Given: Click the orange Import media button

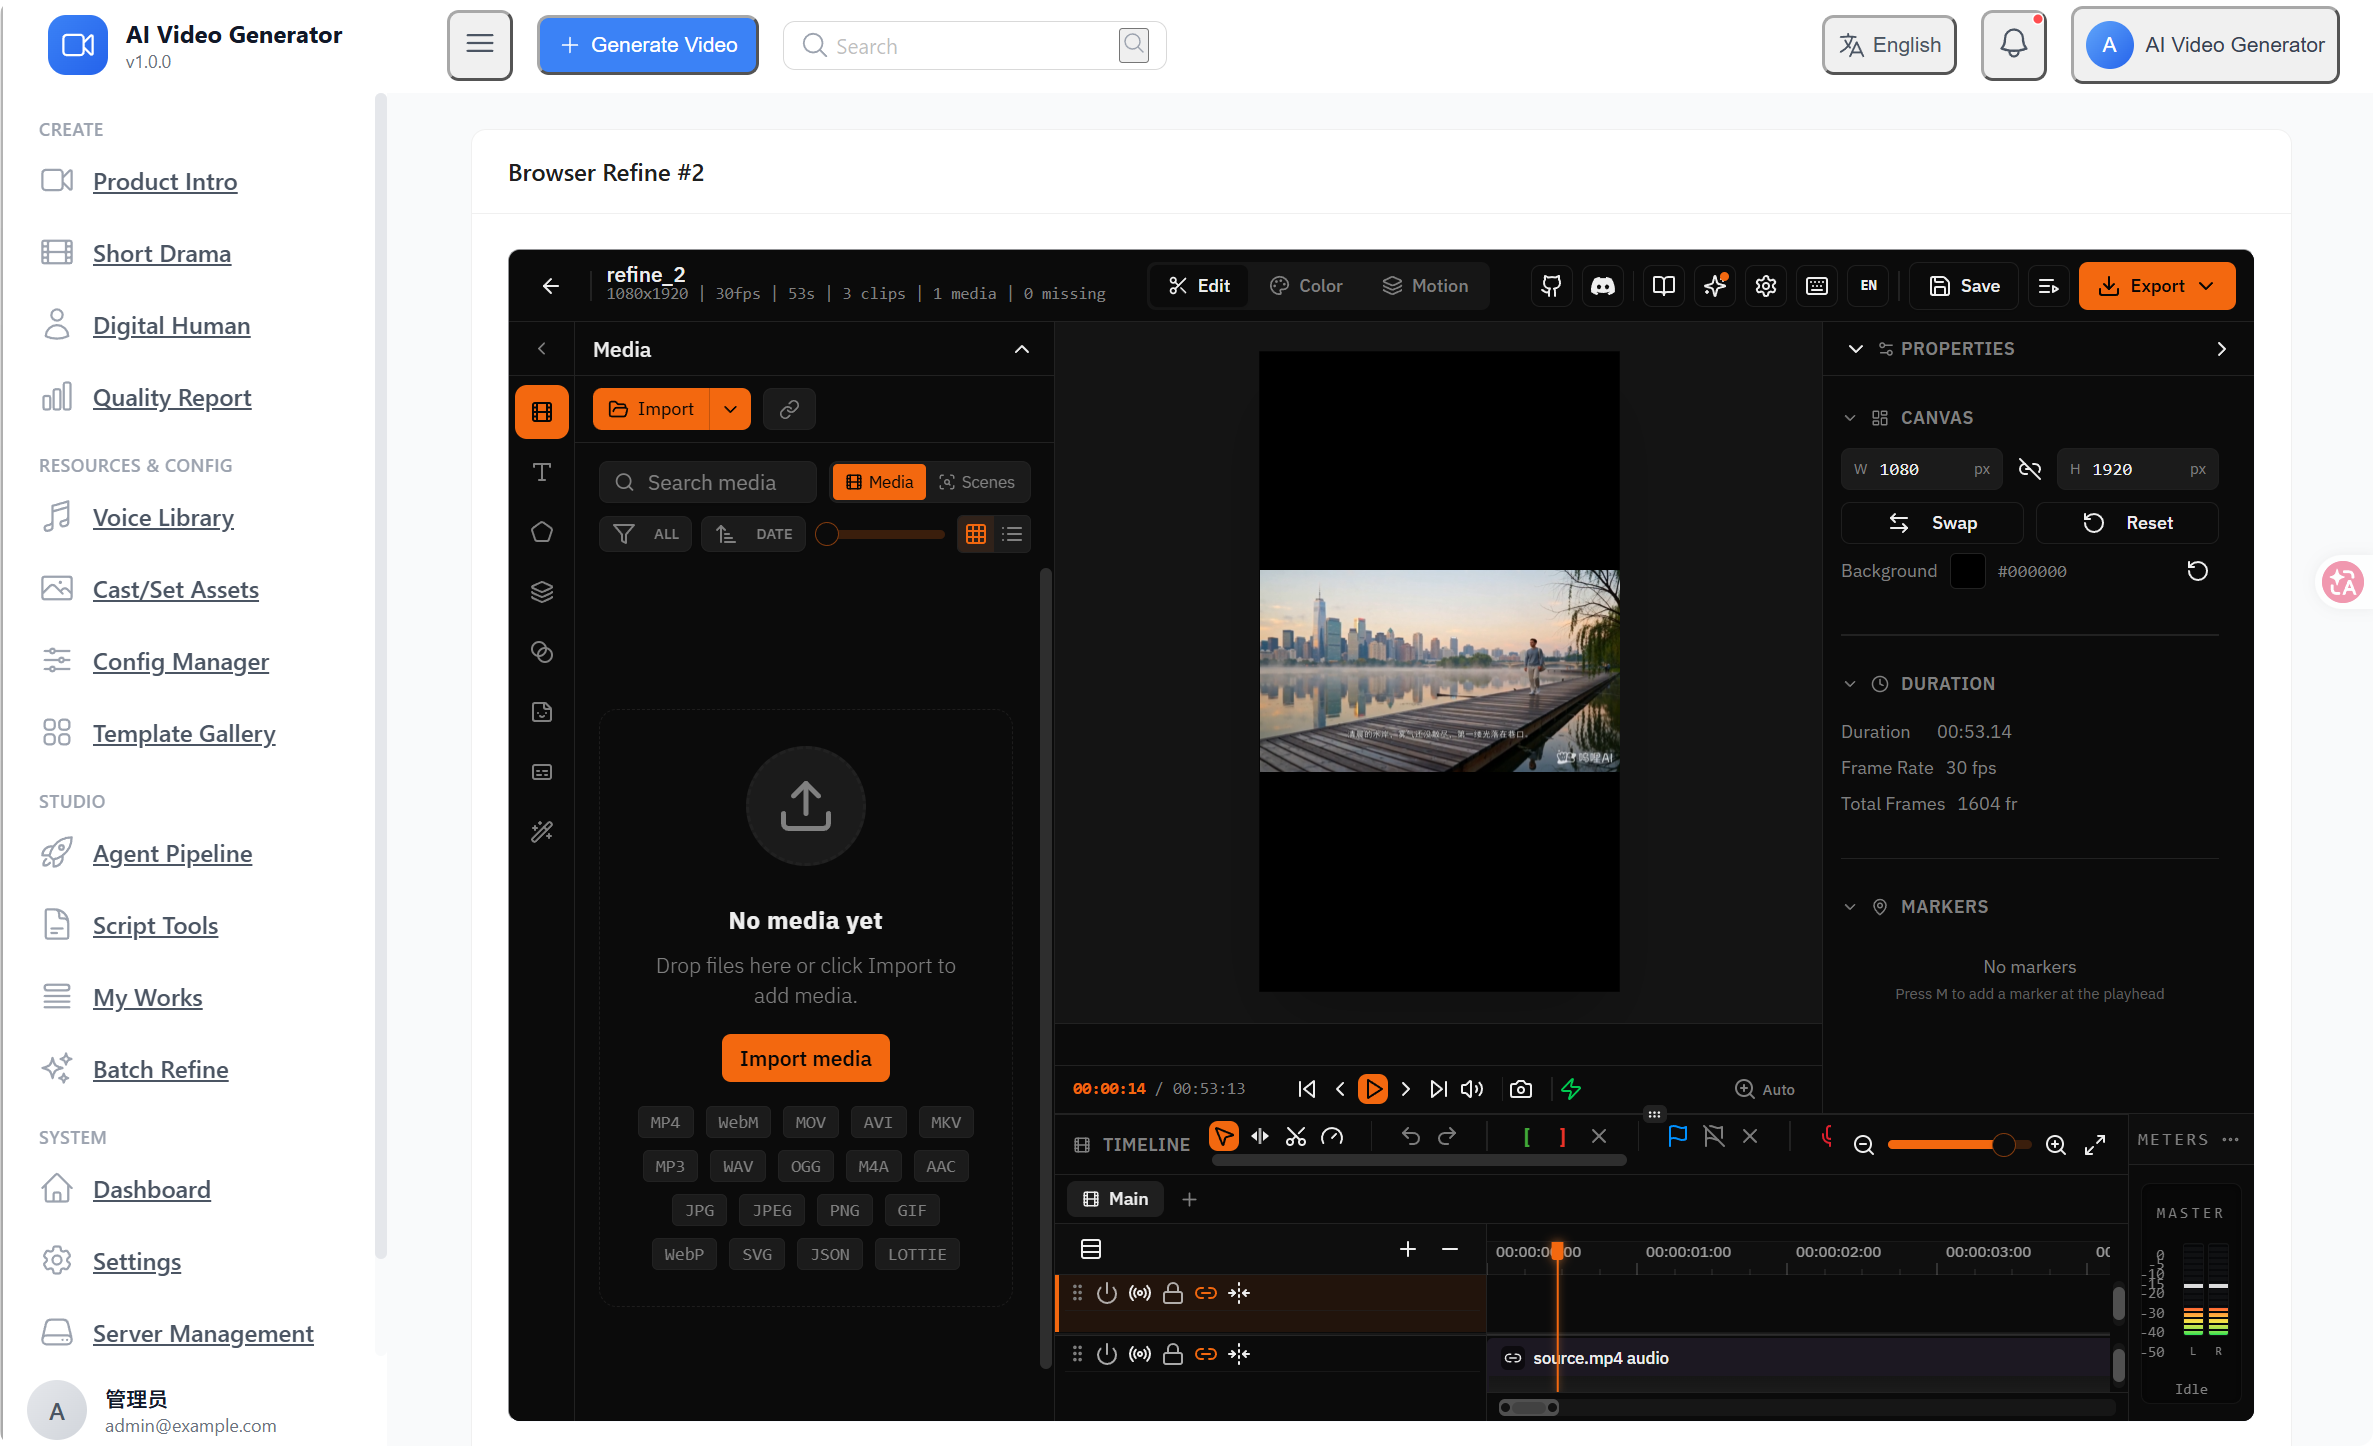Looking at the screenshot, I should coord(805,1058).
